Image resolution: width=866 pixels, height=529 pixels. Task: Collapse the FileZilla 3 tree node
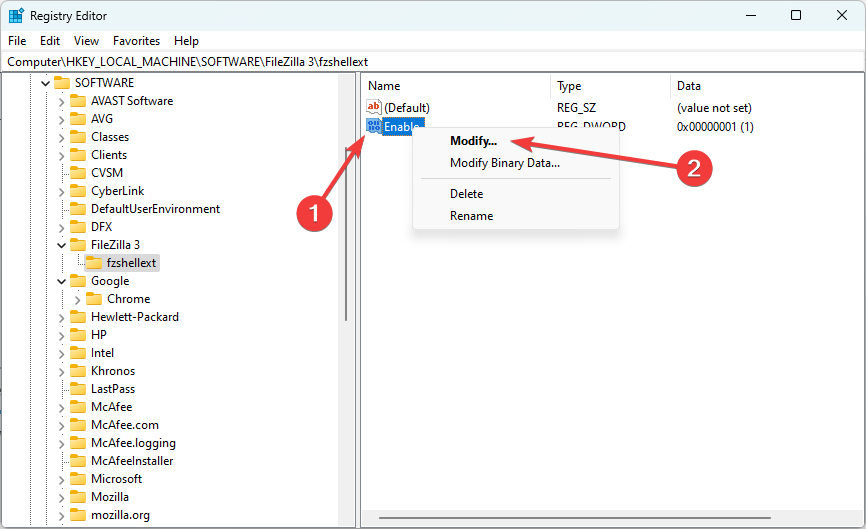[61, 245]
